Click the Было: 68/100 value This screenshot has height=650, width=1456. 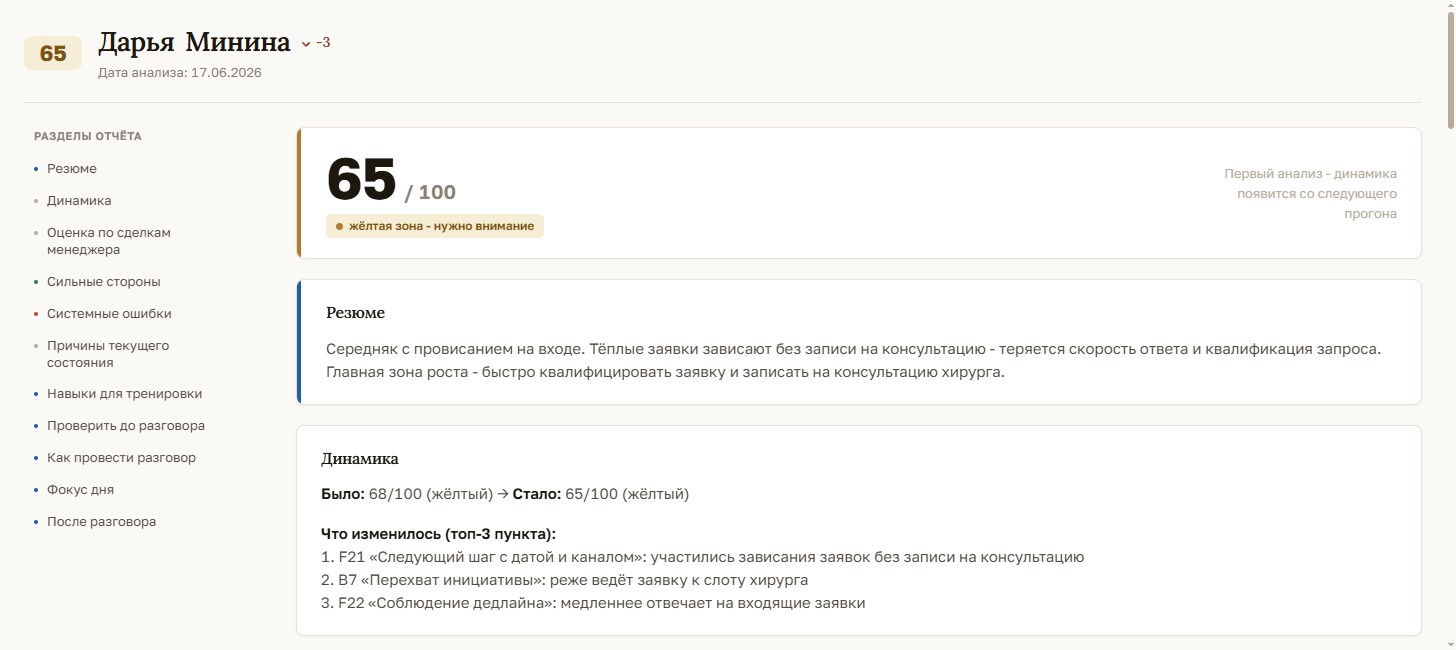407,494
